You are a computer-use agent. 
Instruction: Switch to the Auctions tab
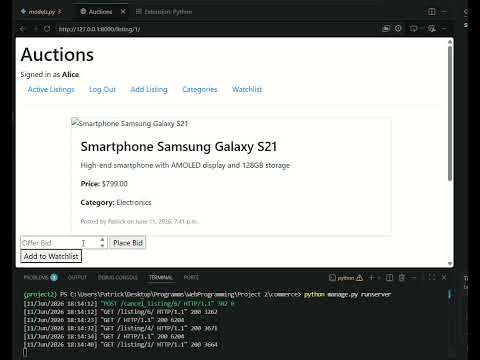(100, 12)
